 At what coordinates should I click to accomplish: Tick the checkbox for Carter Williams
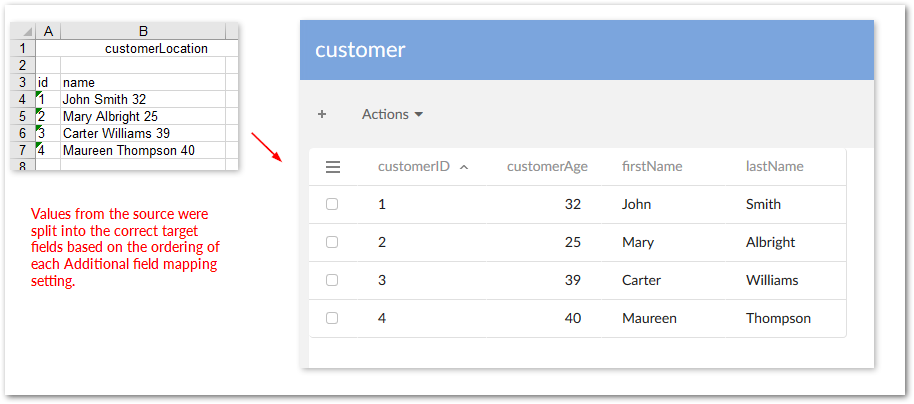332,280
